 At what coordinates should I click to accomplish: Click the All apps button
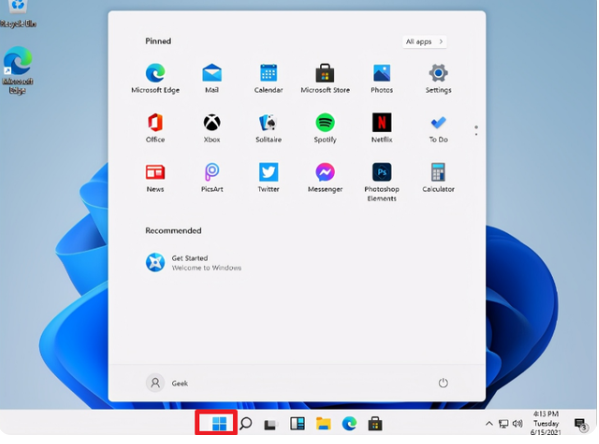pos(424,42)
